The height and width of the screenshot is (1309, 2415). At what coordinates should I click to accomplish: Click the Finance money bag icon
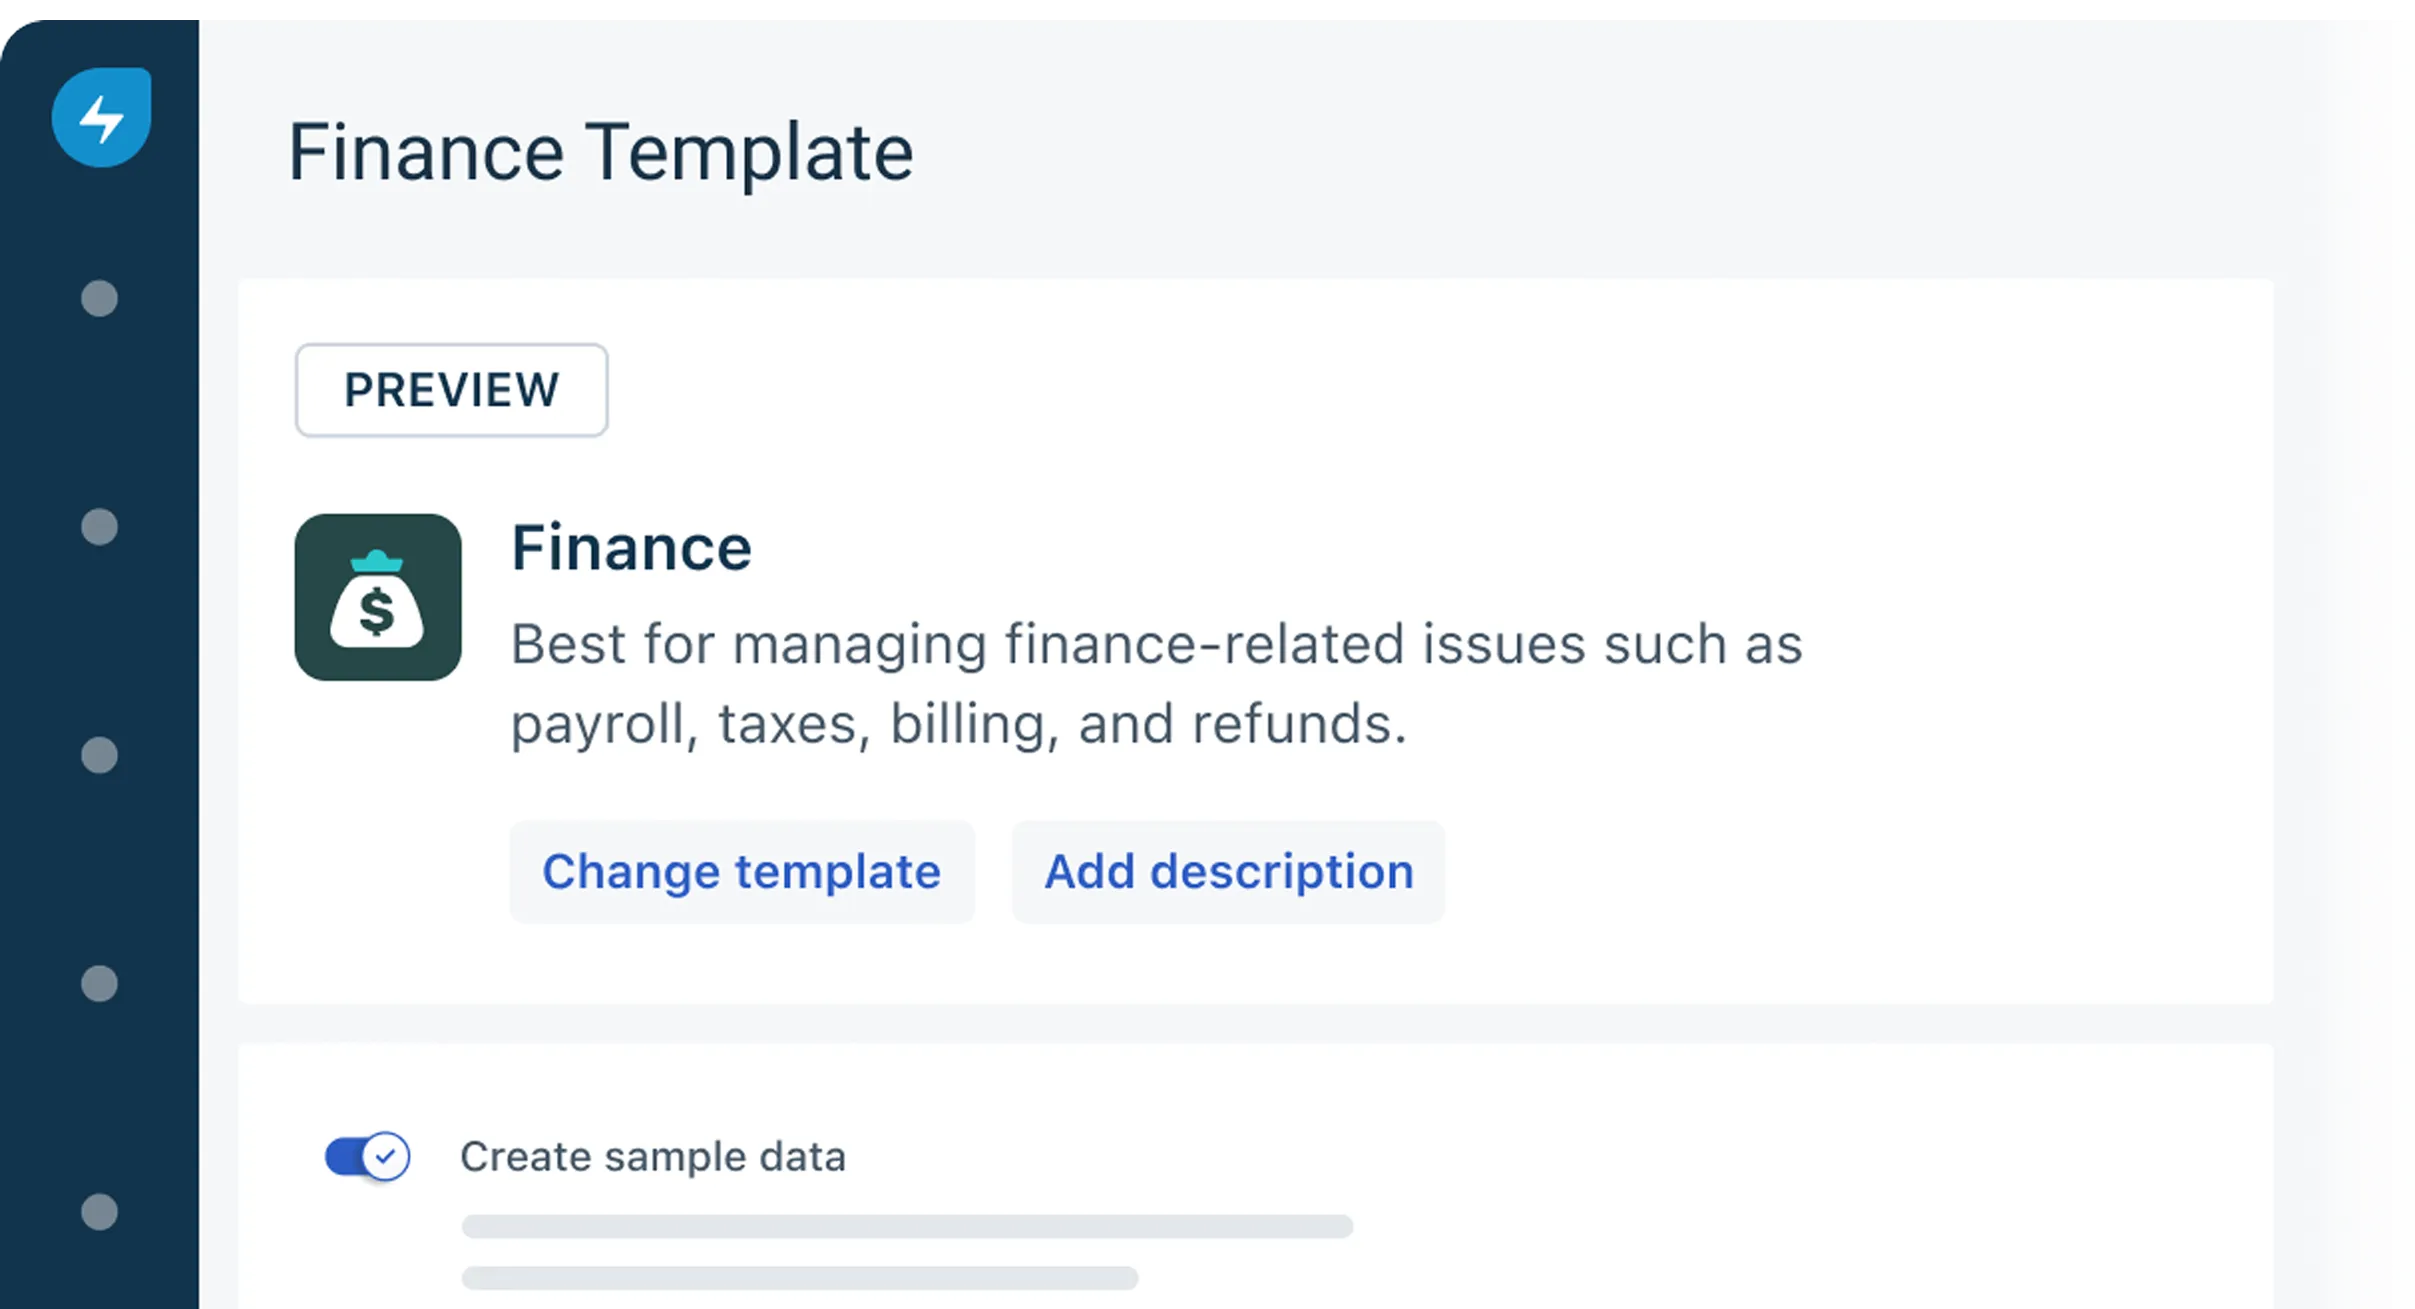378,597
